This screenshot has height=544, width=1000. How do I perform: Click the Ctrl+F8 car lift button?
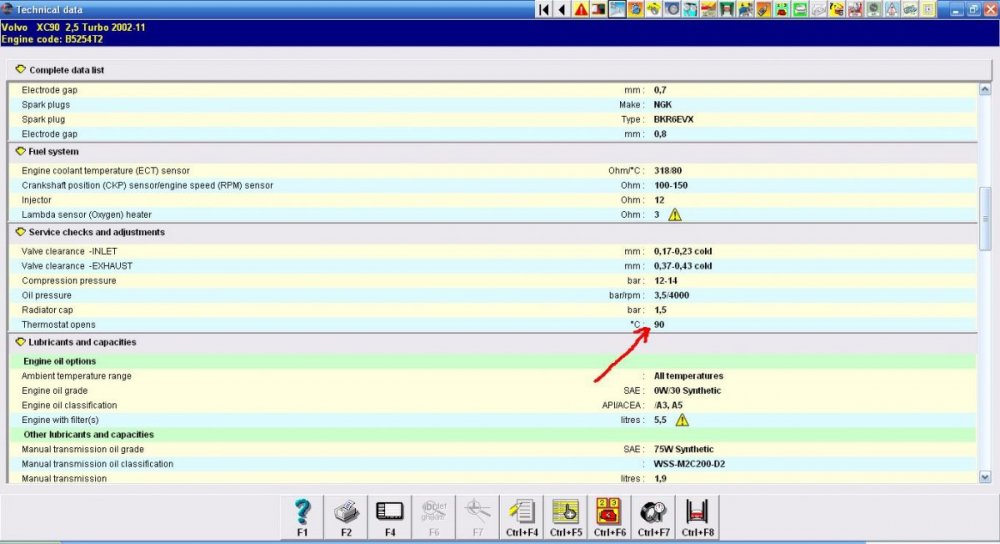coord(698,517)
